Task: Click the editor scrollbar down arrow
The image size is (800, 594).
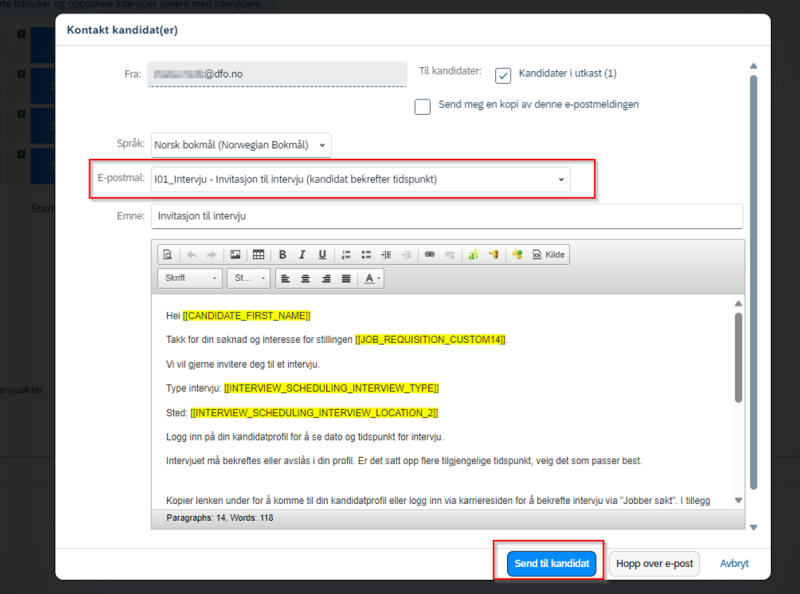Action: tap(738, 500)
